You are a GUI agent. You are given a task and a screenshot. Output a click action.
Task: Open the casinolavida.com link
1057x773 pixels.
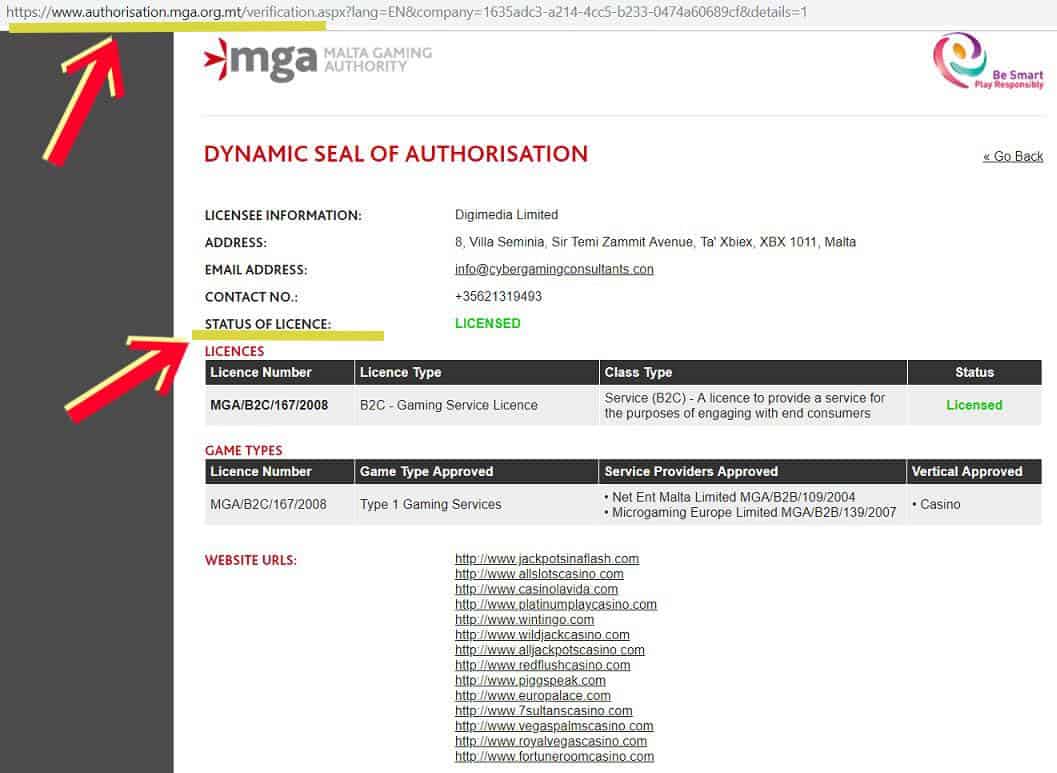point(536,589)
